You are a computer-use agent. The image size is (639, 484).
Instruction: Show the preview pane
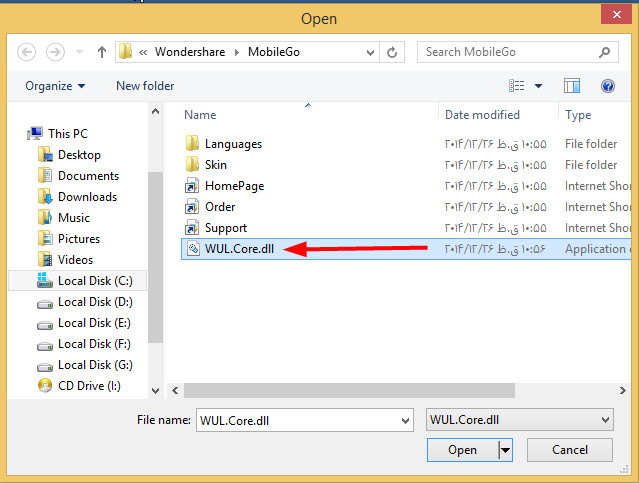coord(572,86)
